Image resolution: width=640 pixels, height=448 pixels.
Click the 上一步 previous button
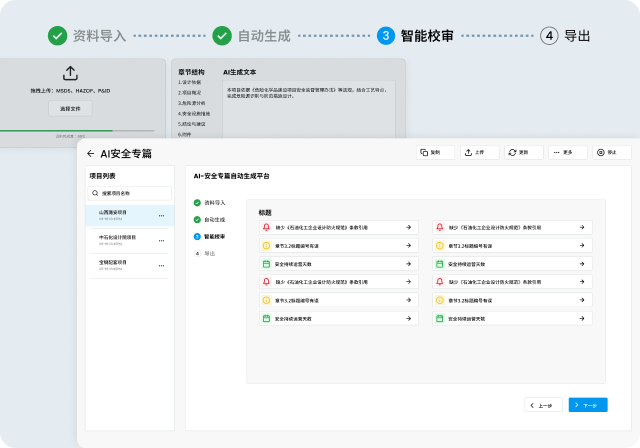[x=543, y=405]
